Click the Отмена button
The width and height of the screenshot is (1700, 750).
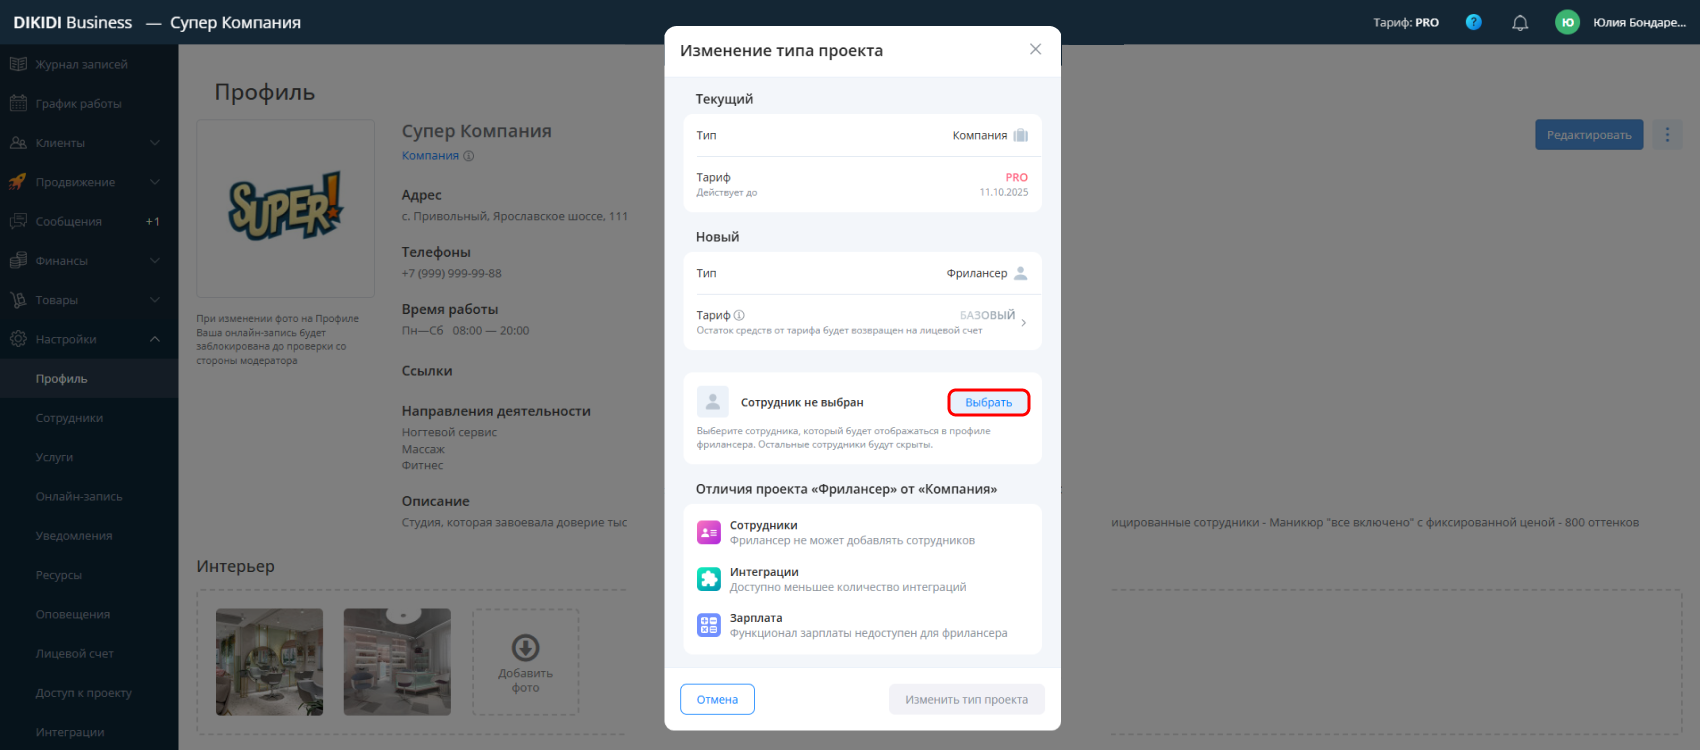[717, 699]
